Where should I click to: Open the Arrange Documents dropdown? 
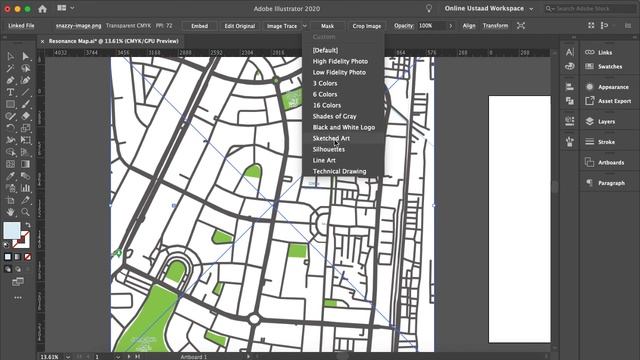(x=65, y=8)
